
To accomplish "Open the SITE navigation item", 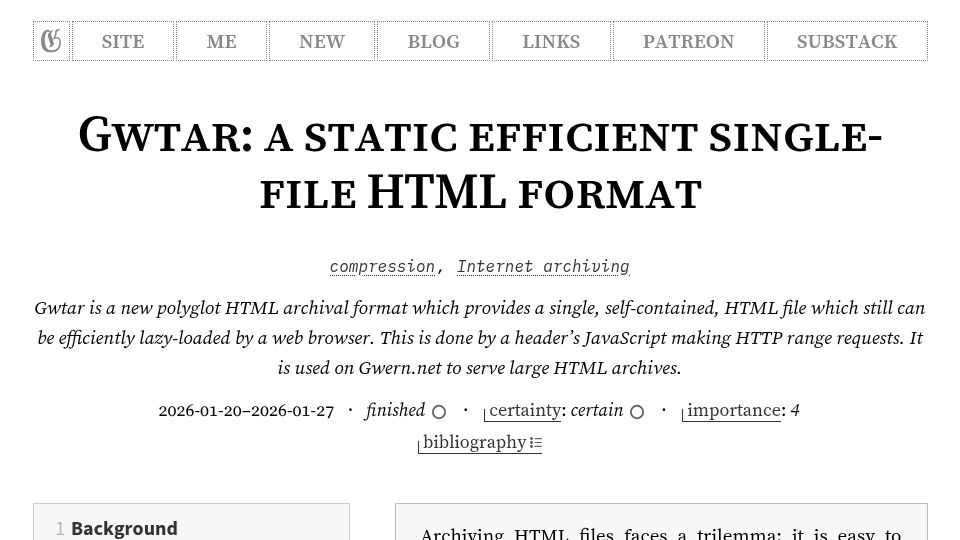I will [x=123, y=41].
